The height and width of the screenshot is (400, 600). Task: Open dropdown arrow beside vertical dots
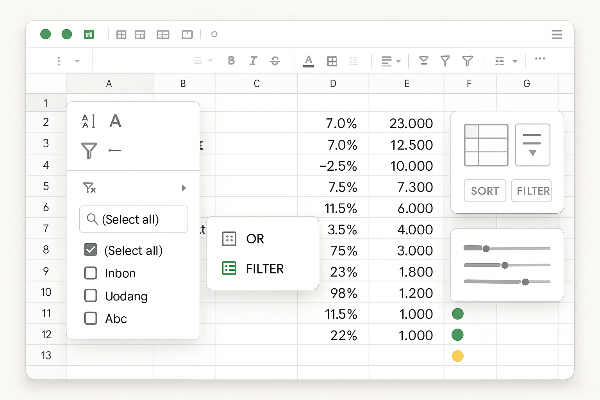point(77,61)
